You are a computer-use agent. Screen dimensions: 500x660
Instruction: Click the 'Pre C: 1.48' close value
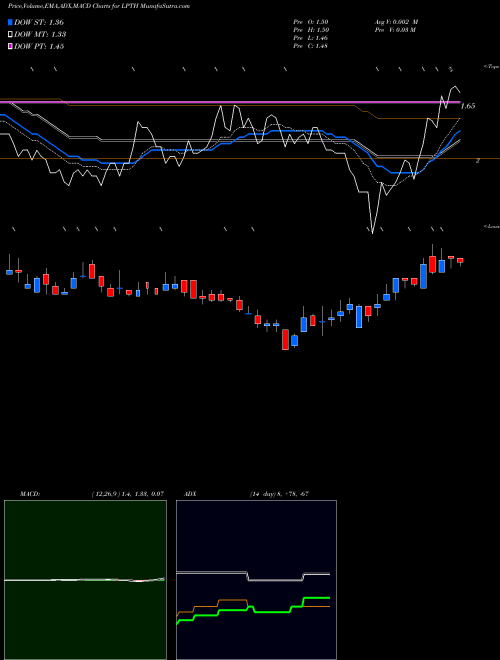coord(311,46)
